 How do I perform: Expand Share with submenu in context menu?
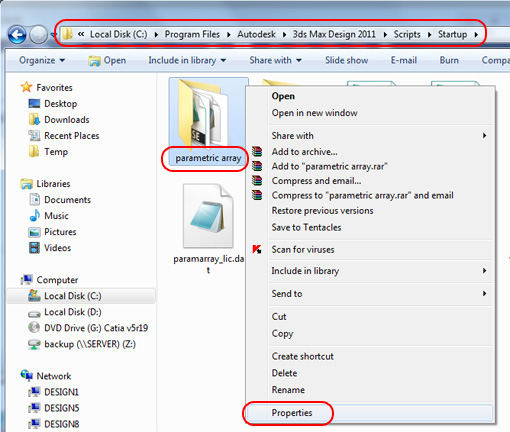pos(485,135)
